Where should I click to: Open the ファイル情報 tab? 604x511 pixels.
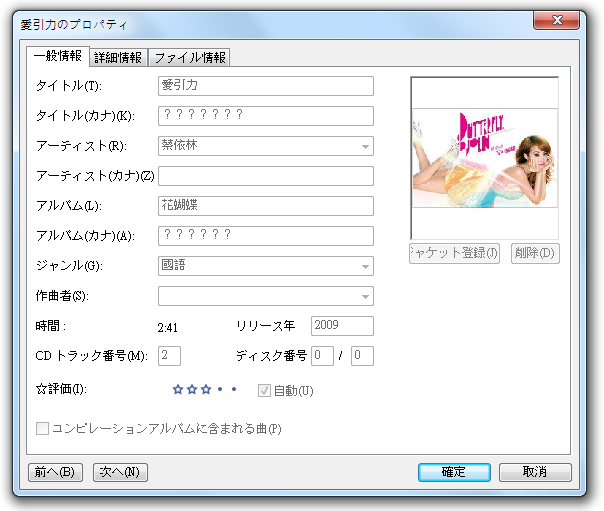[x=190, y=58]
